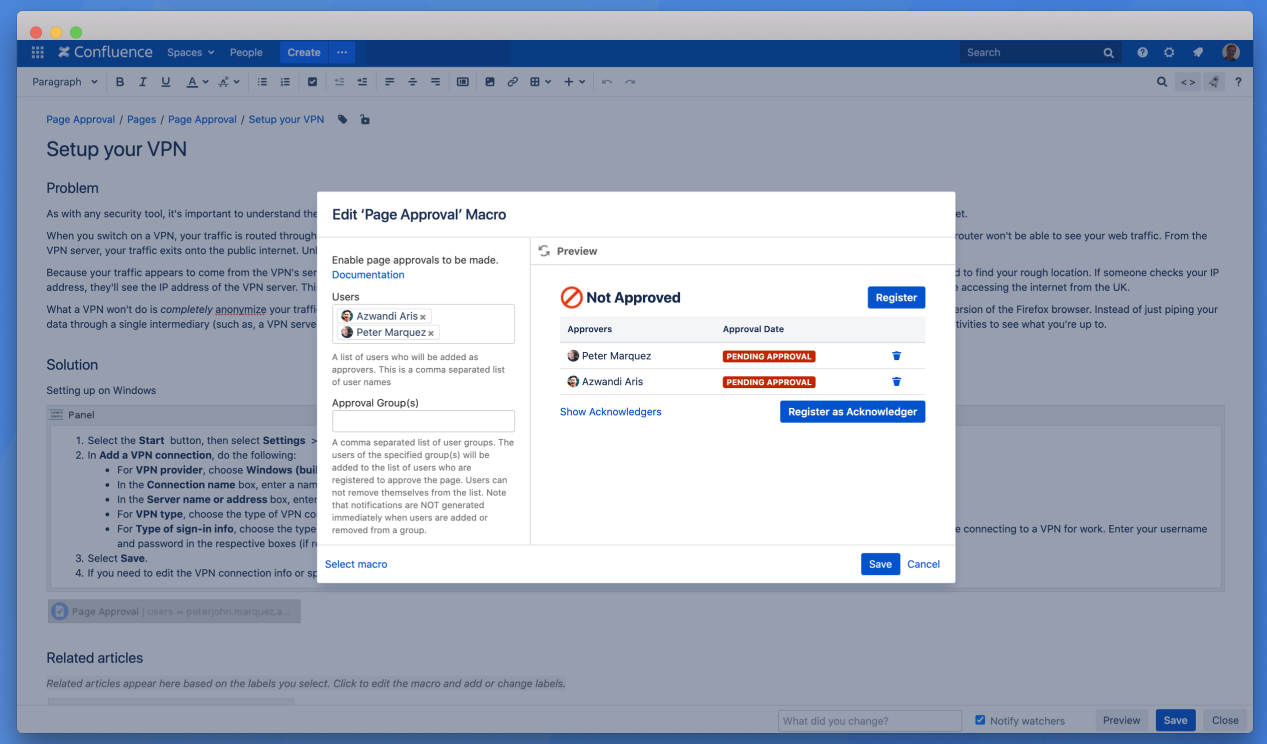Click the Close button in footer
This screenshot has height=744, width=1267.
tap(1225, 720)
